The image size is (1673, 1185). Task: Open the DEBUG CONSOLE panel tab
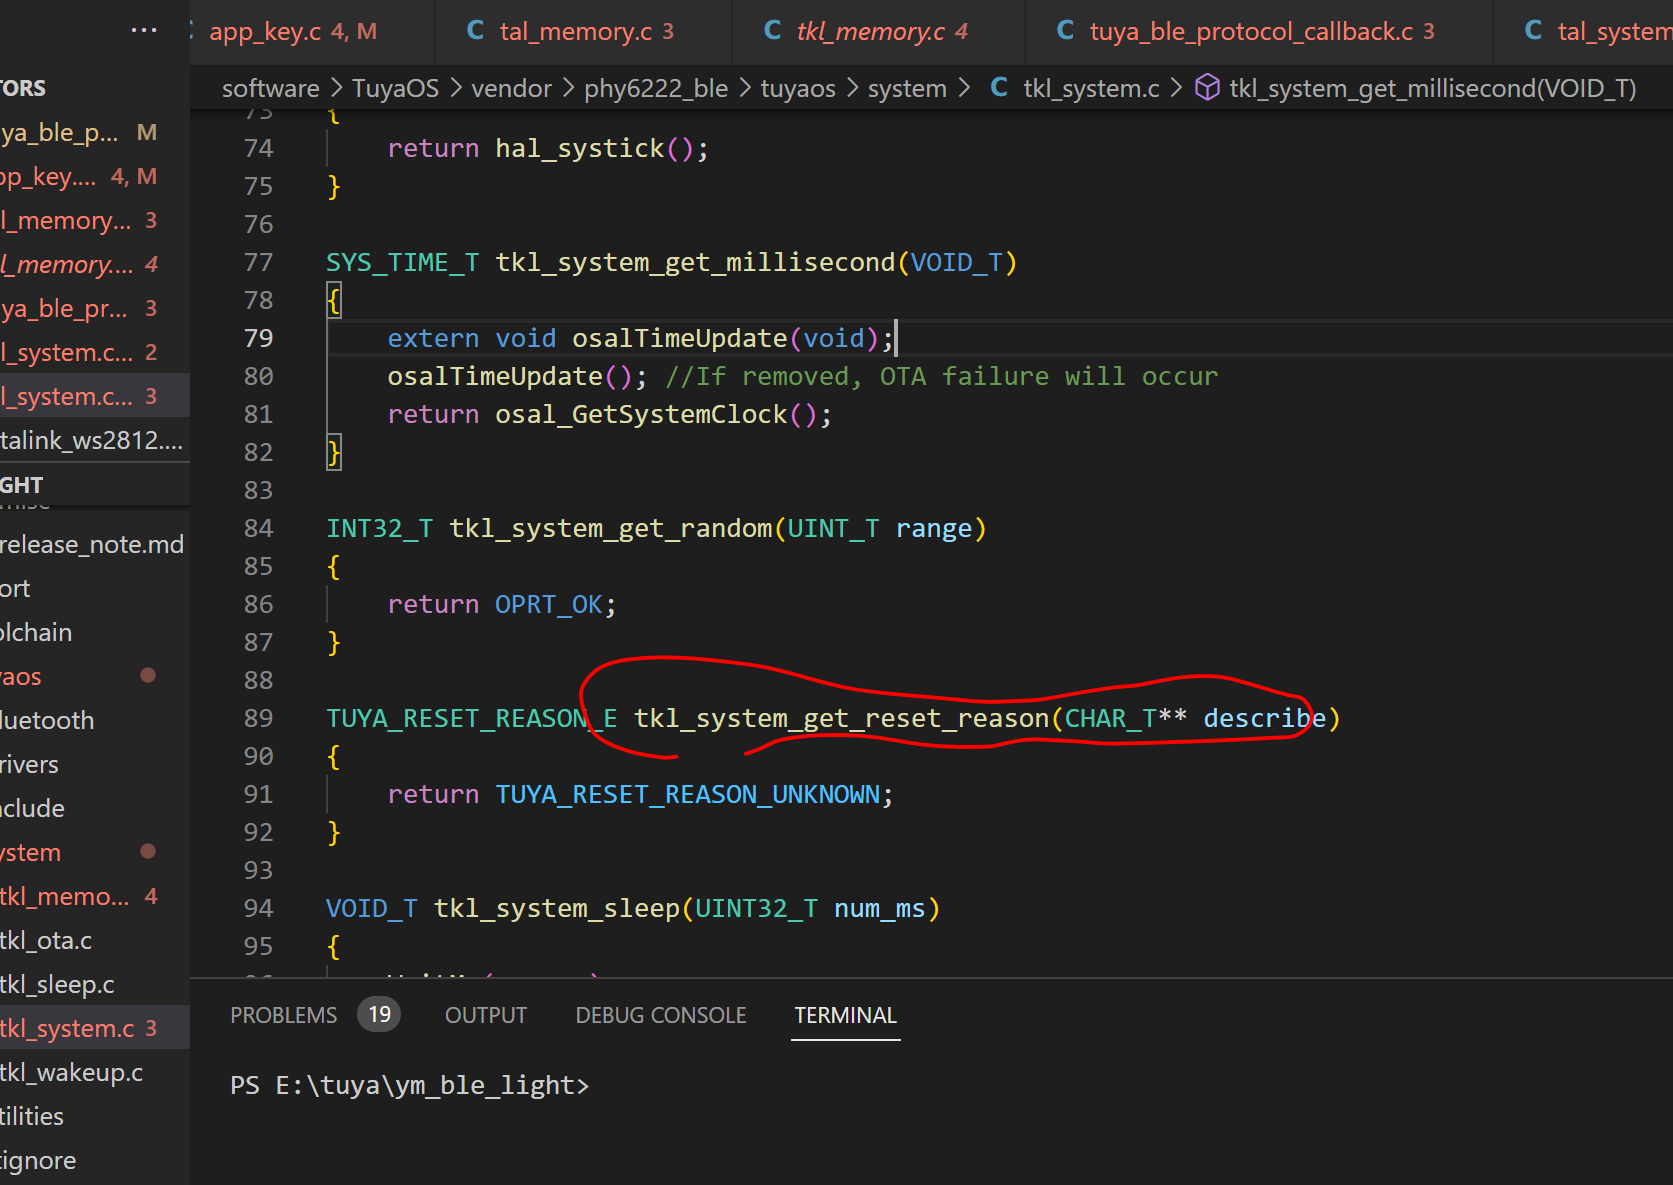point(661,1015)
